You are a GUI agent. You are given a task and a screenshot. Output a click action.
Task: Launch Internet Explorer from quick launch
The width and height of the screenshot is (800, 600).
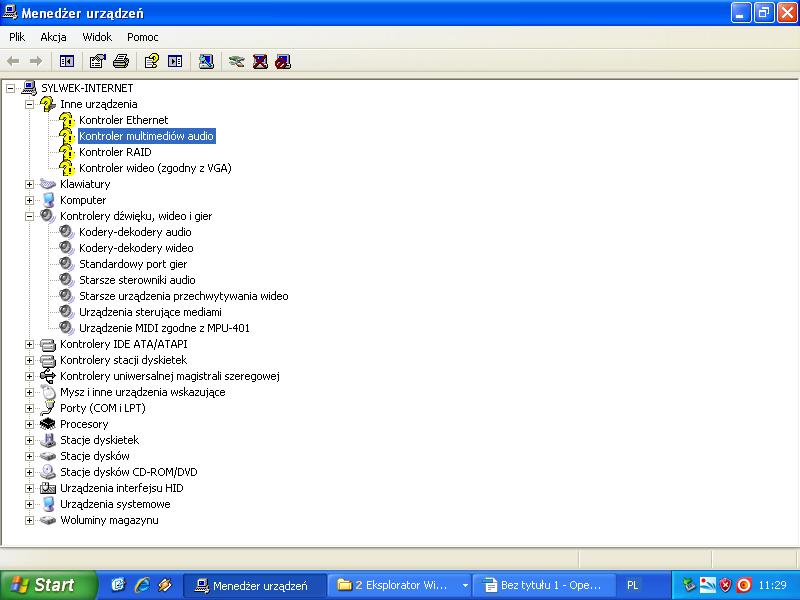coord(142,585)
